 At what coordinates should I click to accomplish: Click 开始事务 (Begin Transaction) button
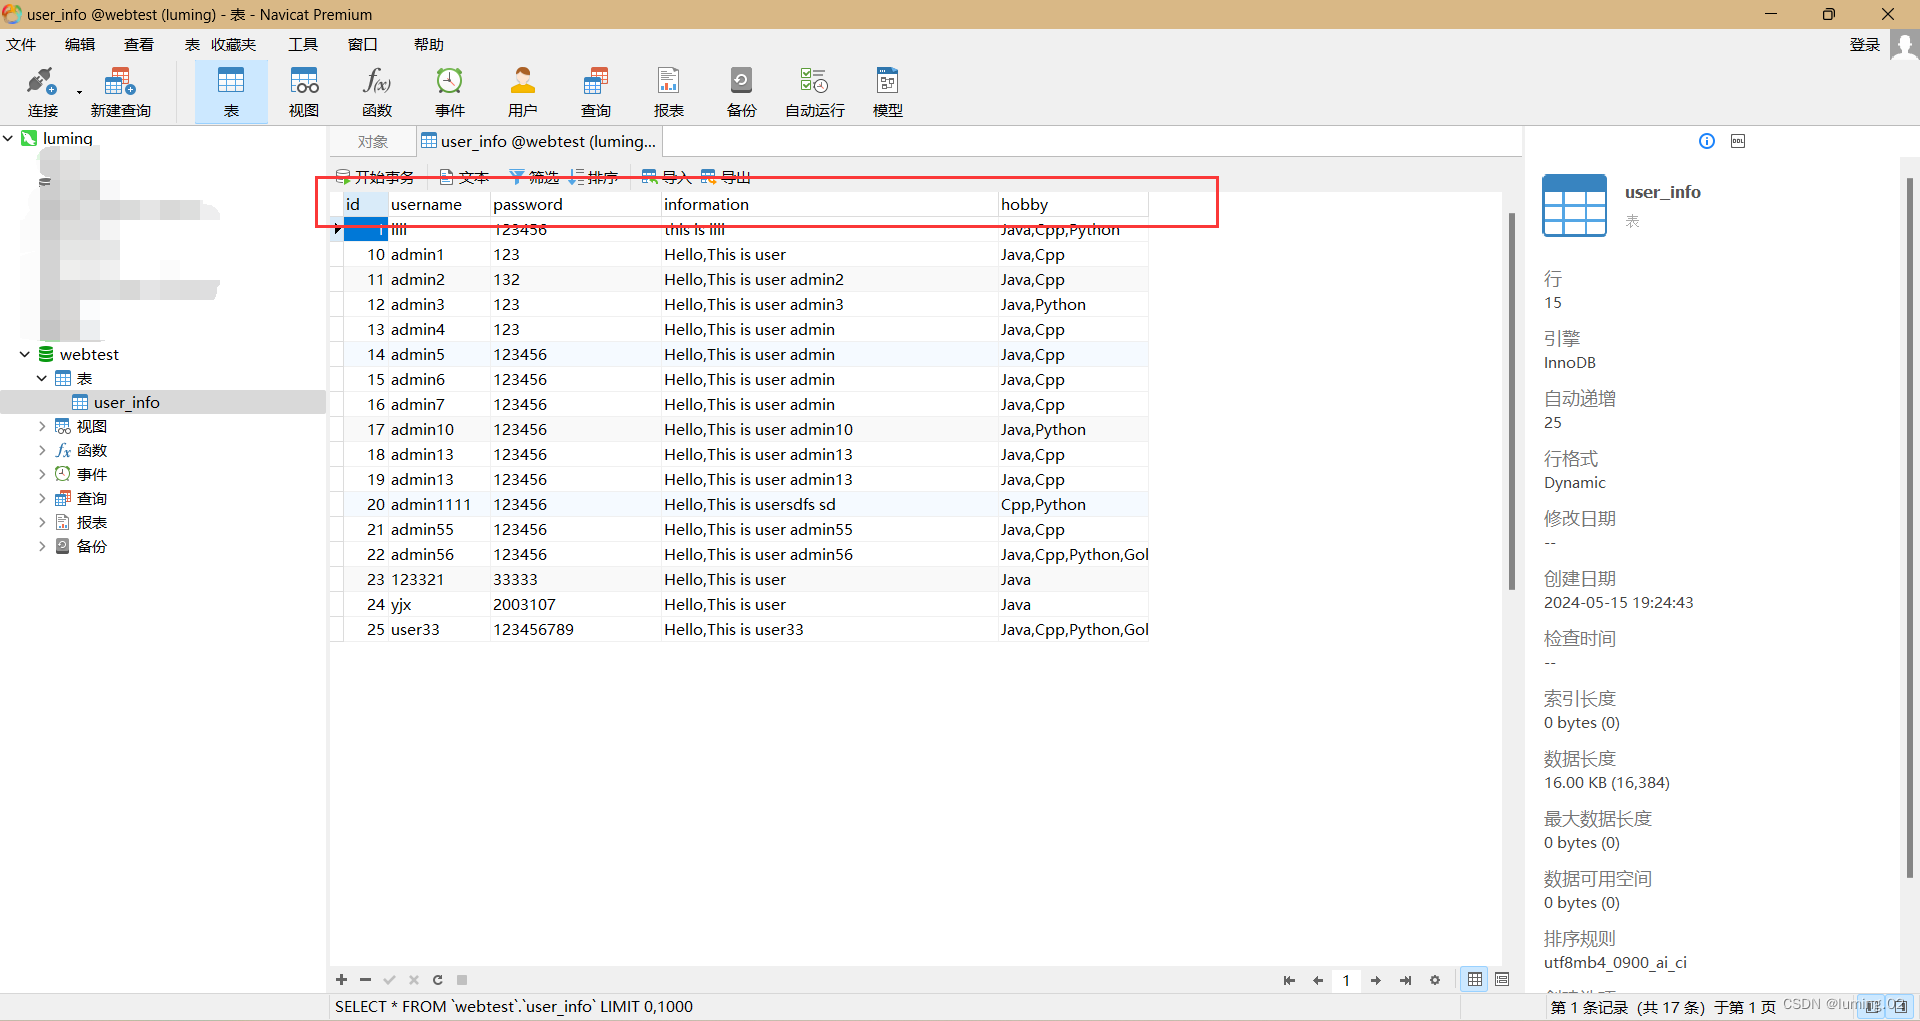click(x=375, y=177)
